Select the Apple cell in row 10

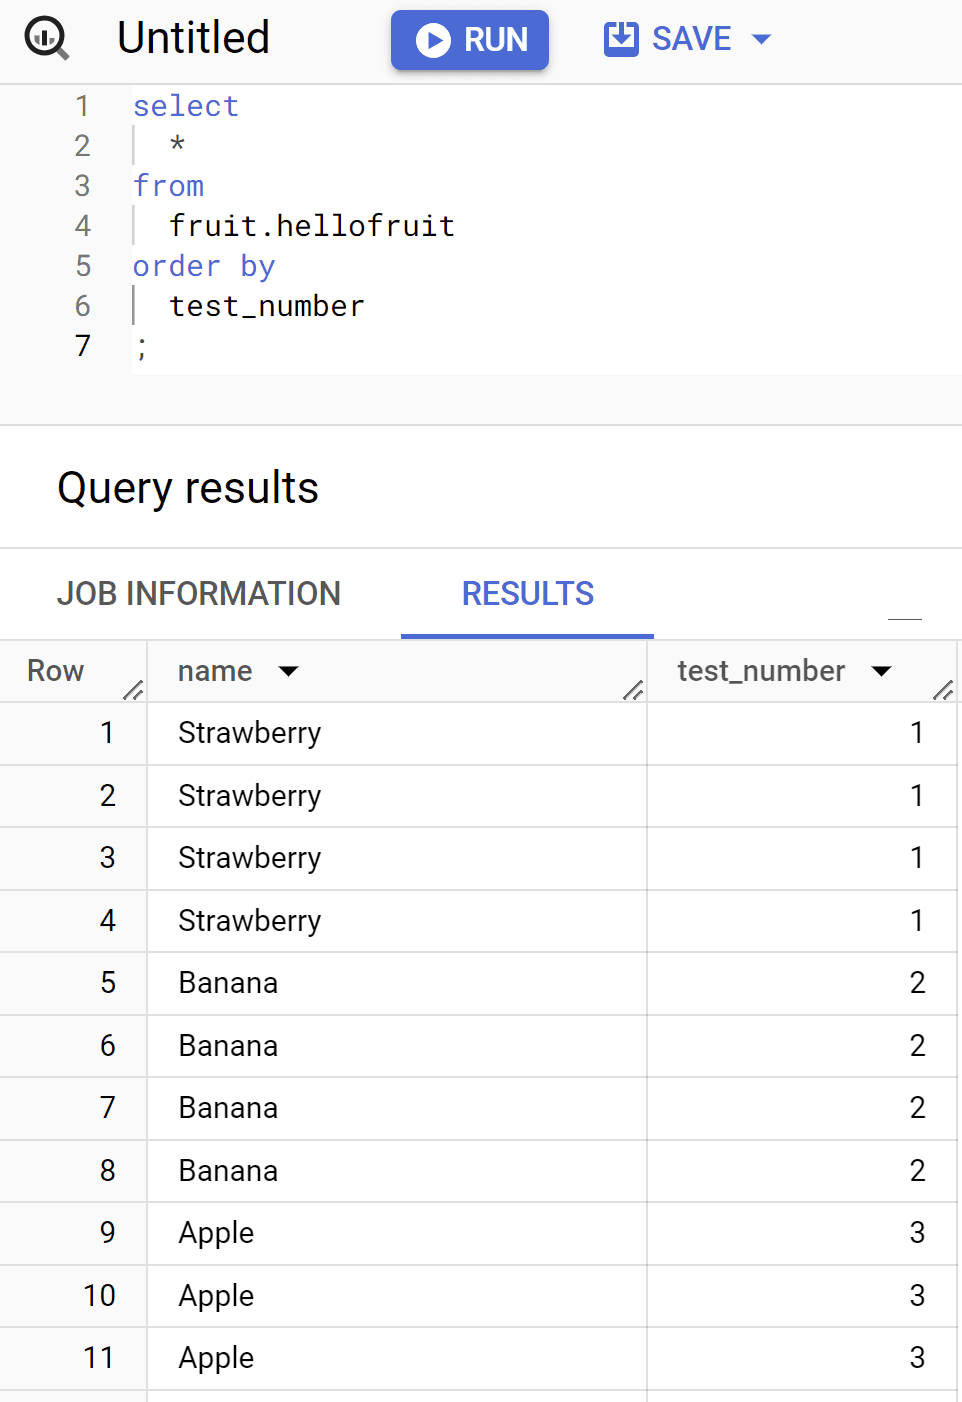397,1296
